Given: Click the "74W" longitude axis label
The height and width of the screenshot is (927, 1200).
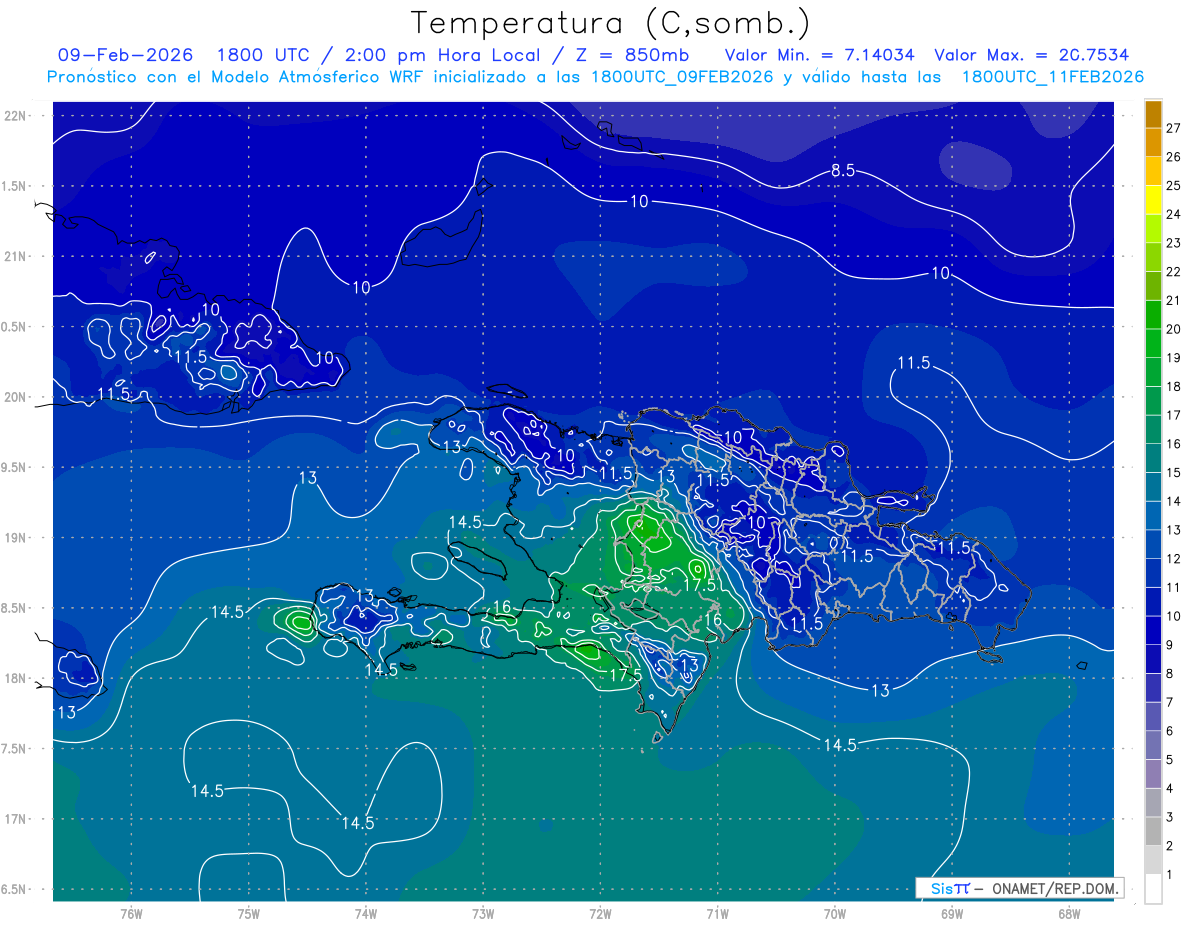Looking at the screenshot, I should click(366, 914).
